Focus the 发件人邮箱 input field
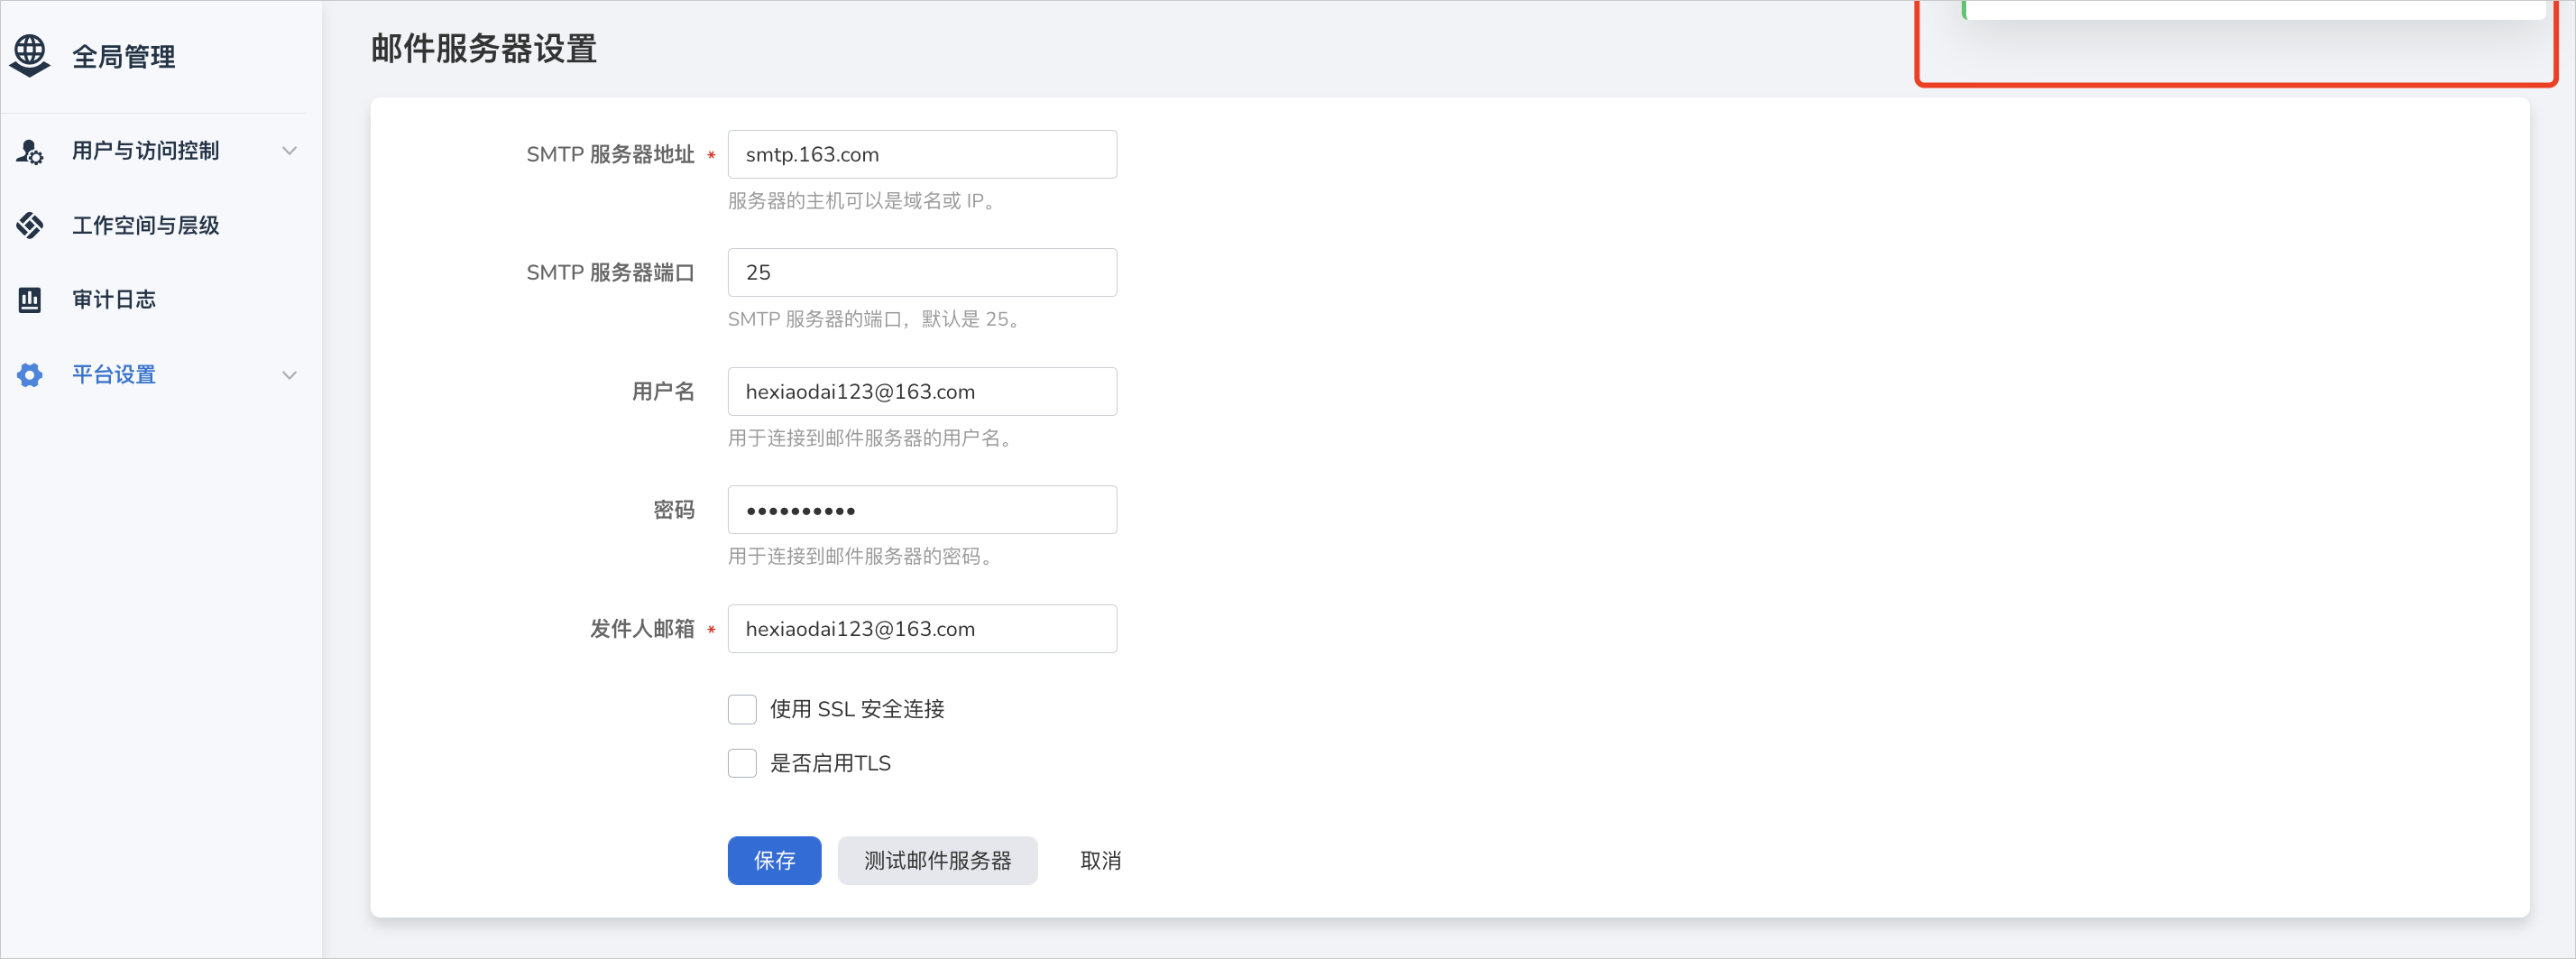The height and width of the screenshot is (959, 2576). [x=922, y=629]
